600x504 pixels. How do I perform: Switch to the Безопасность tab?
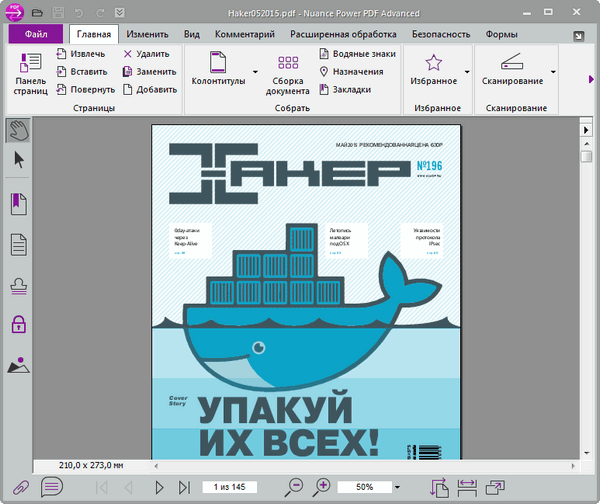click(x=441, y=34)
